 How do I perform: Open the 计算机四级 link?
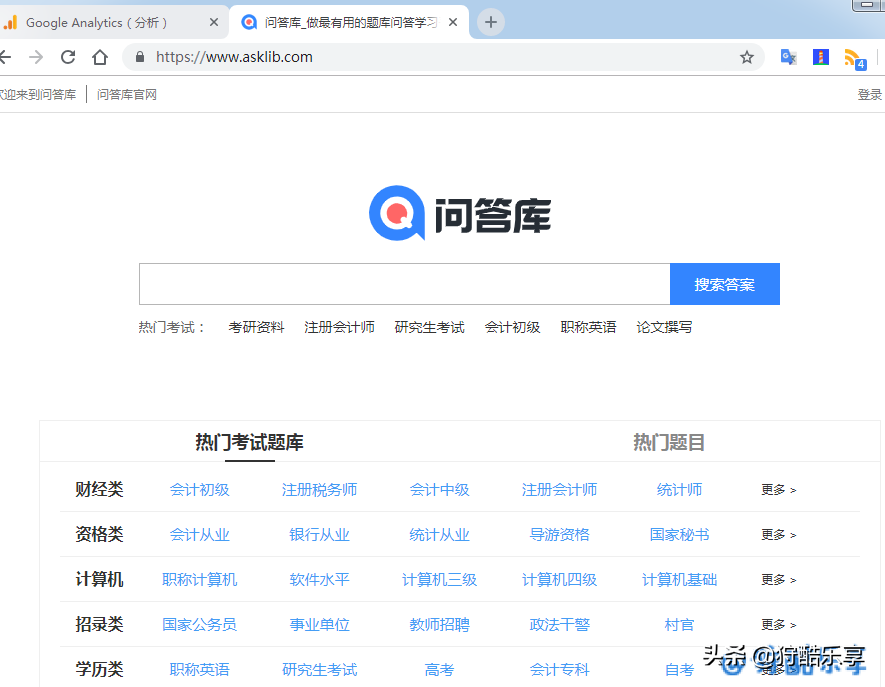[x=559, y=580]
